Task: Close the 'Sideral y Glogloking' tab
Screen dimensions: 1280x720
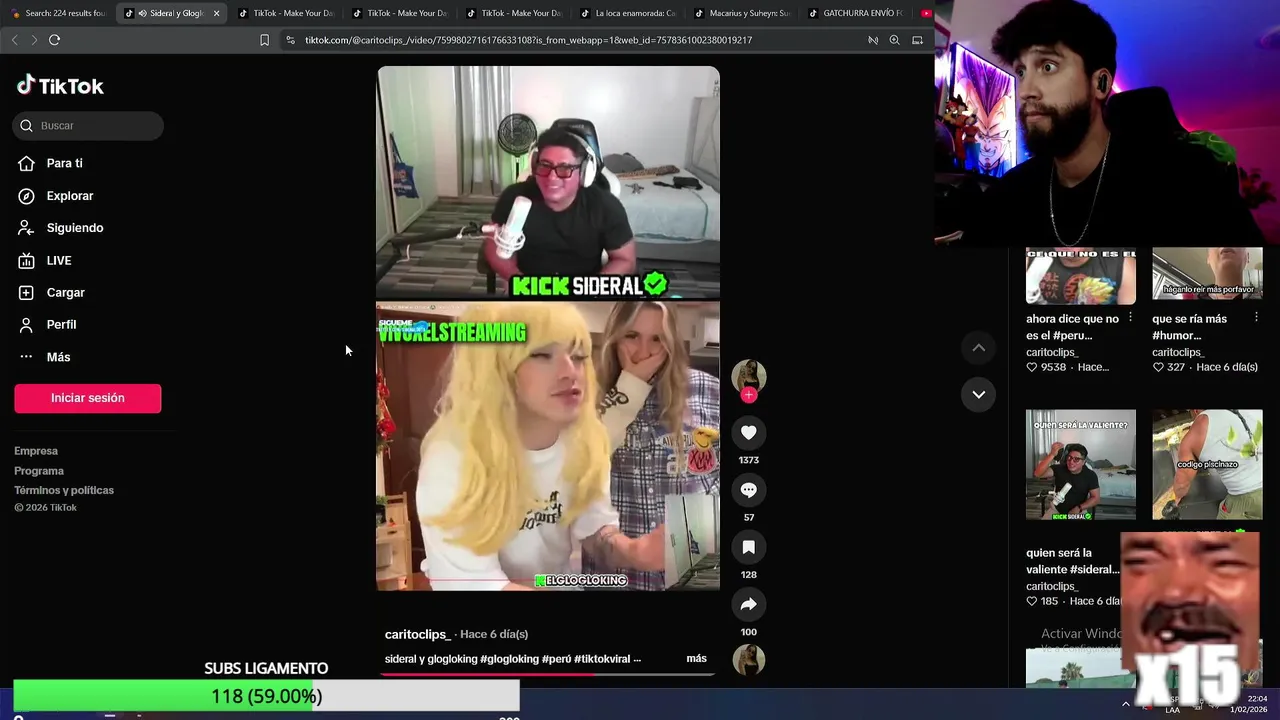Action: [216, 13]
